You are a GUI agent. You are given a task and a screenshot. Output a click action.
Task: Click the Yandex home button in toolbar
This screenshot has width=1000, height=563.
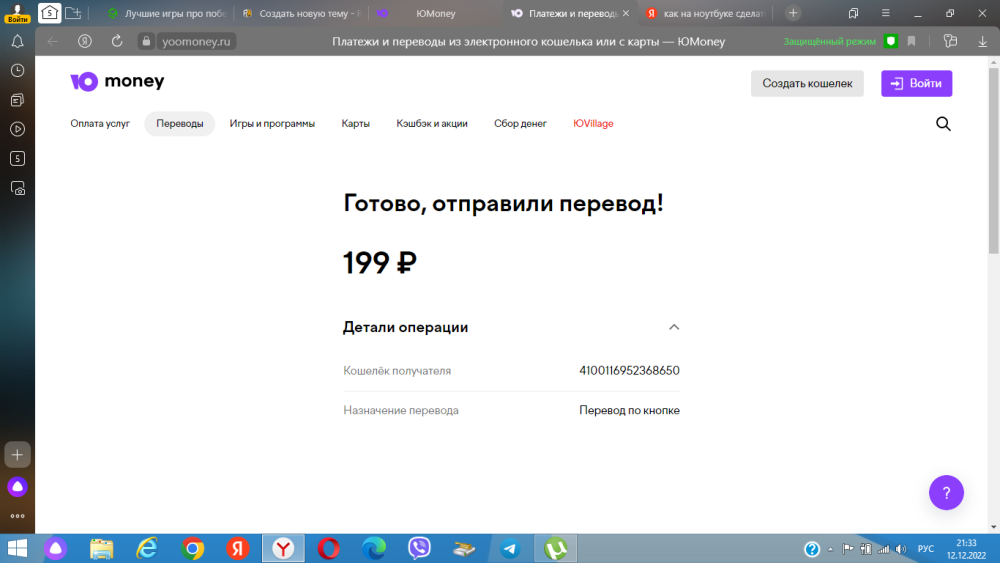85,41
